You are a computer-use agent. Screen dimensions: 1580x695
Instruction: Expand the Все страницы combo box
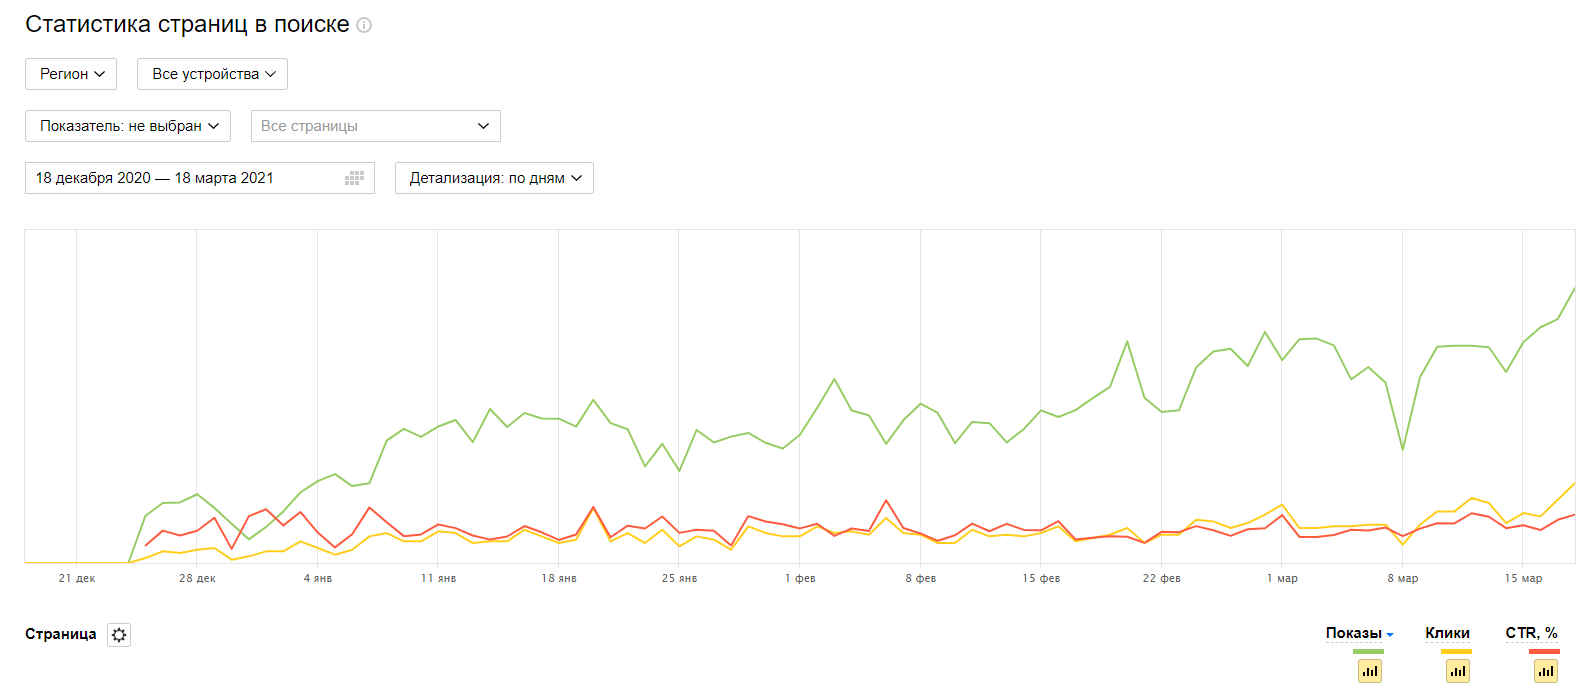375,126
